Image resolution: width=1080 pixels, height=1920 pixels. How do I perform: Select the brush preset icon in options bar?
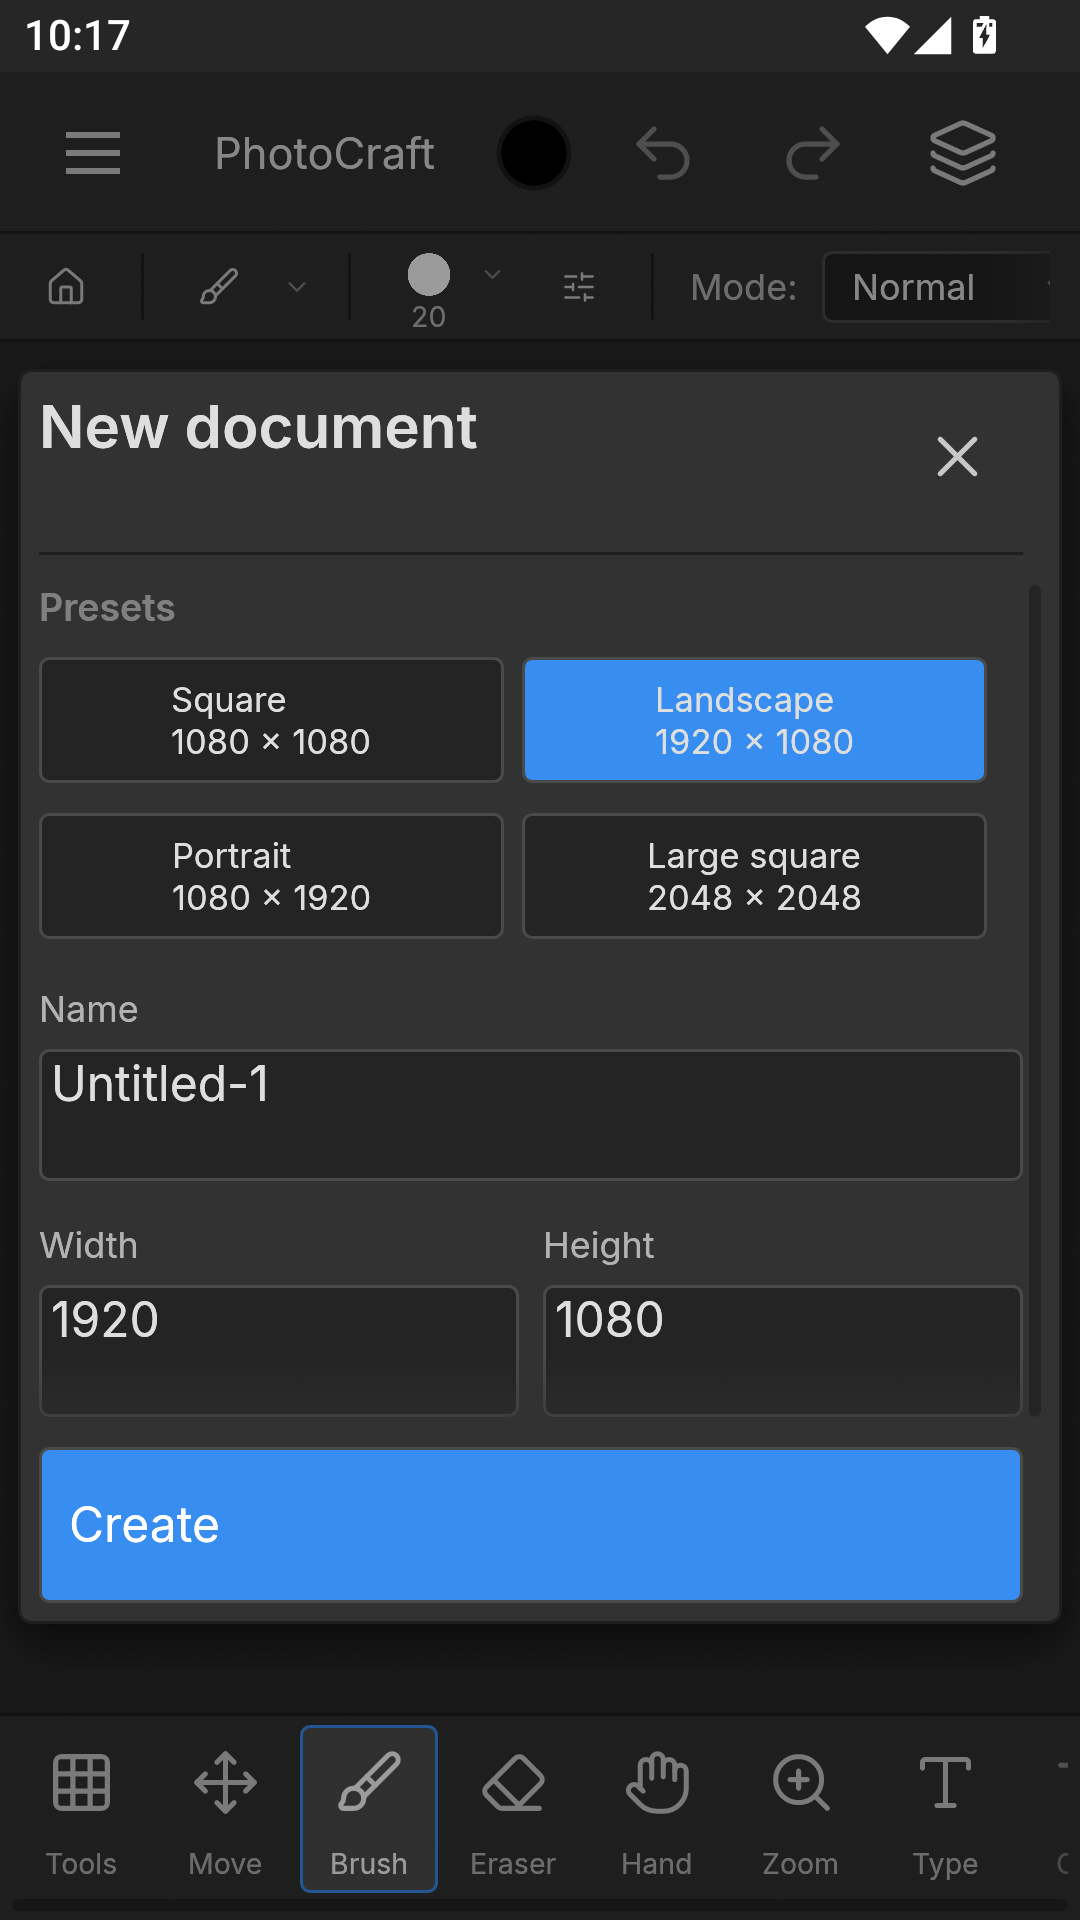(x=219, y=287)
